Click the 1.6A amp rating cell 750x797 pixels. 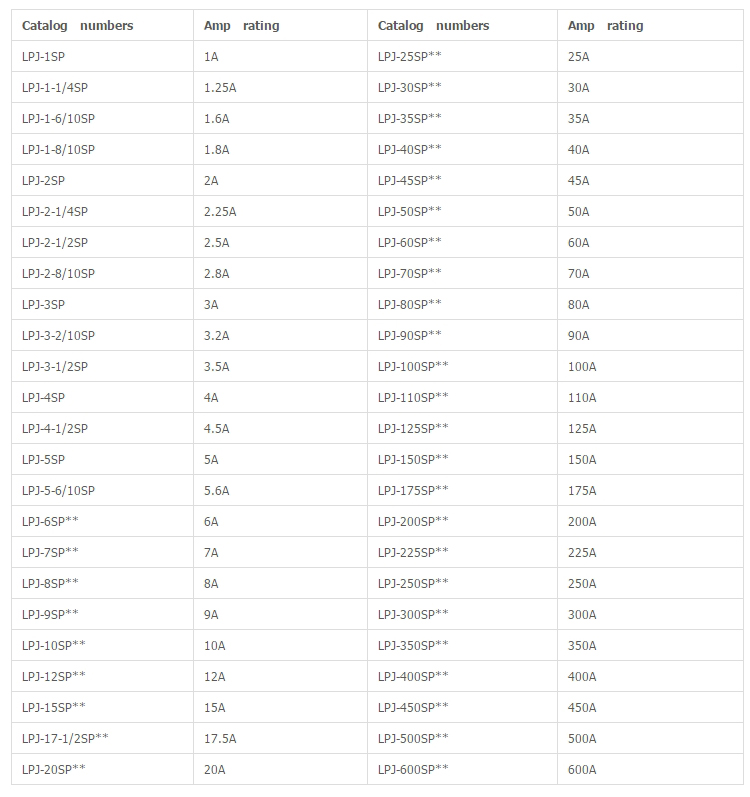tap(216, 119)
